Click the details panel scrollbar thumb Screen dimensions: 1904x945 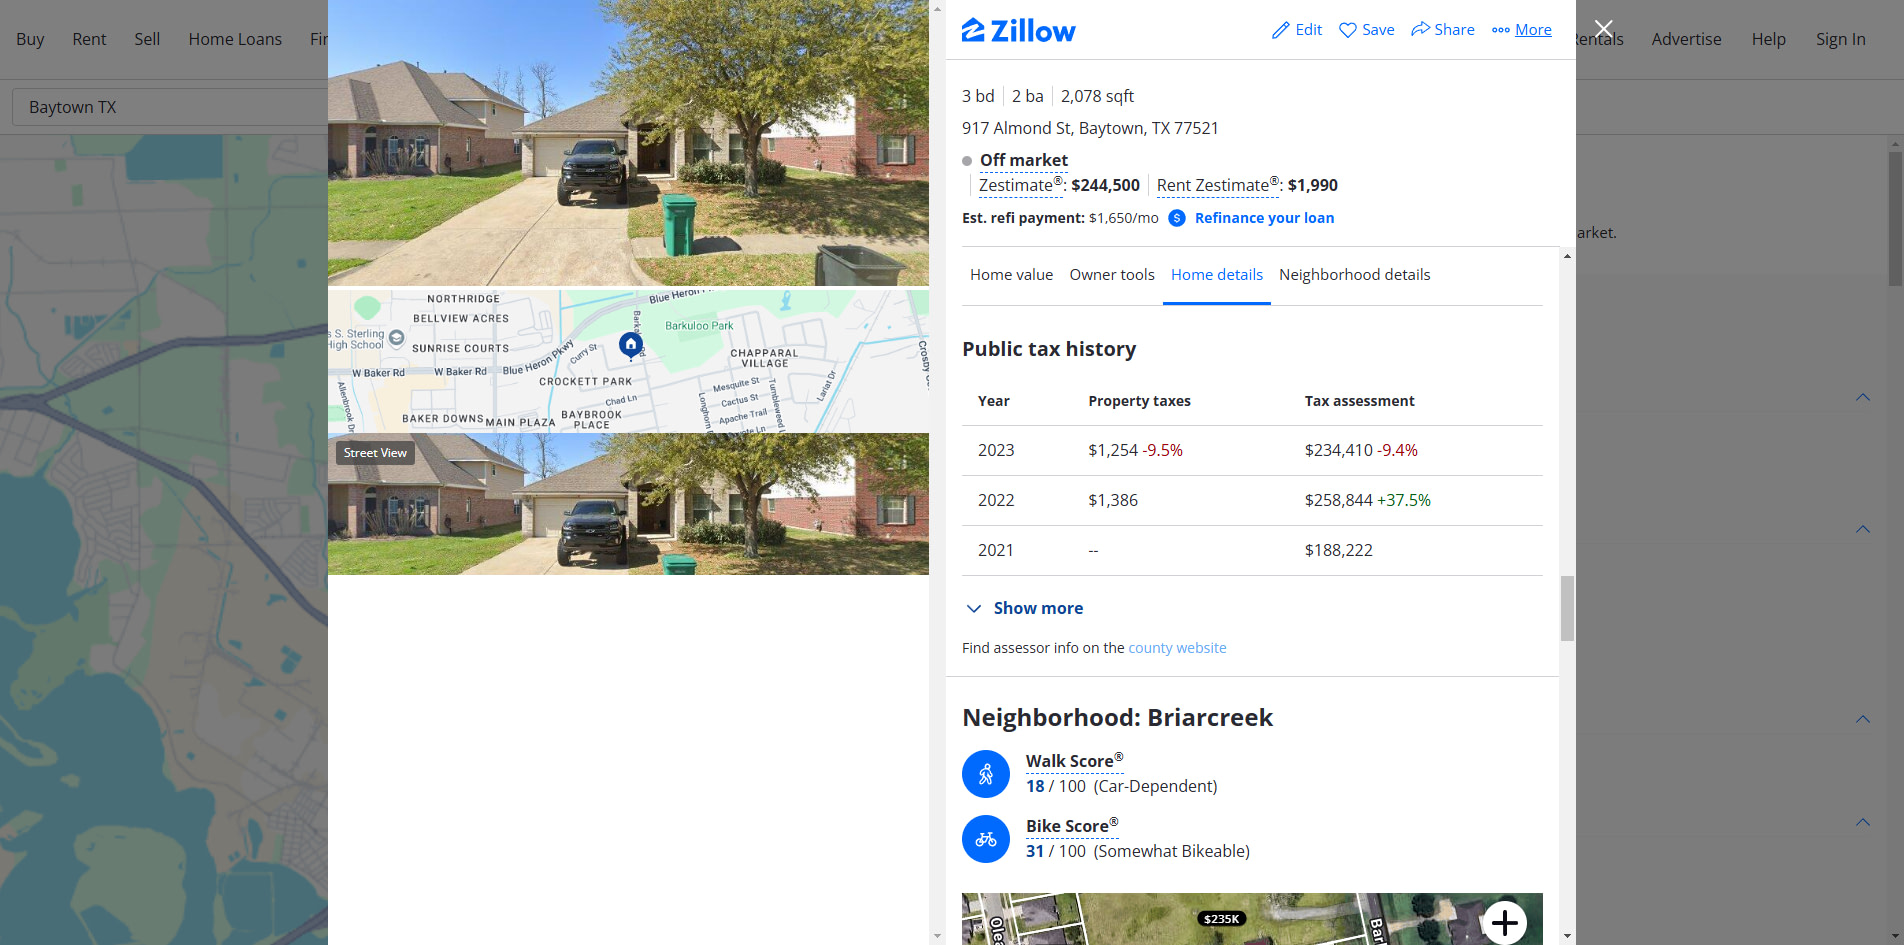click(1567, 608)
